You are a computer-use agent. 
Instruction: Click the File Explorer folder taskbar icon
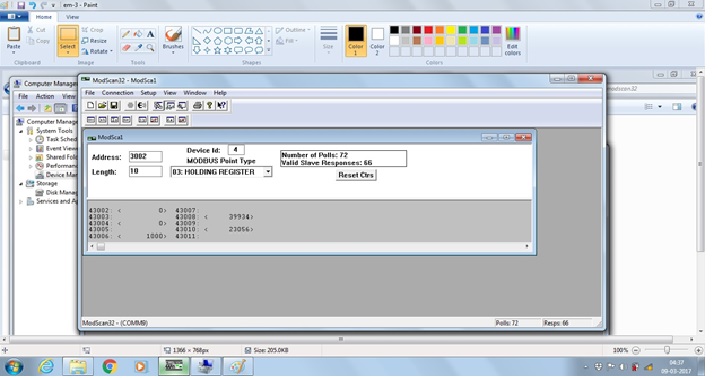point(77,367)
